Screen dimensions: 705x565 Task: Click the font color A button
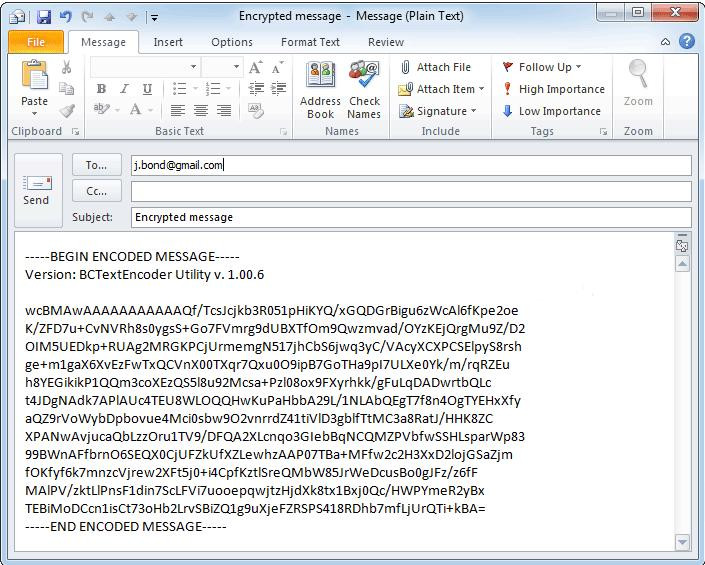[135, 109]
